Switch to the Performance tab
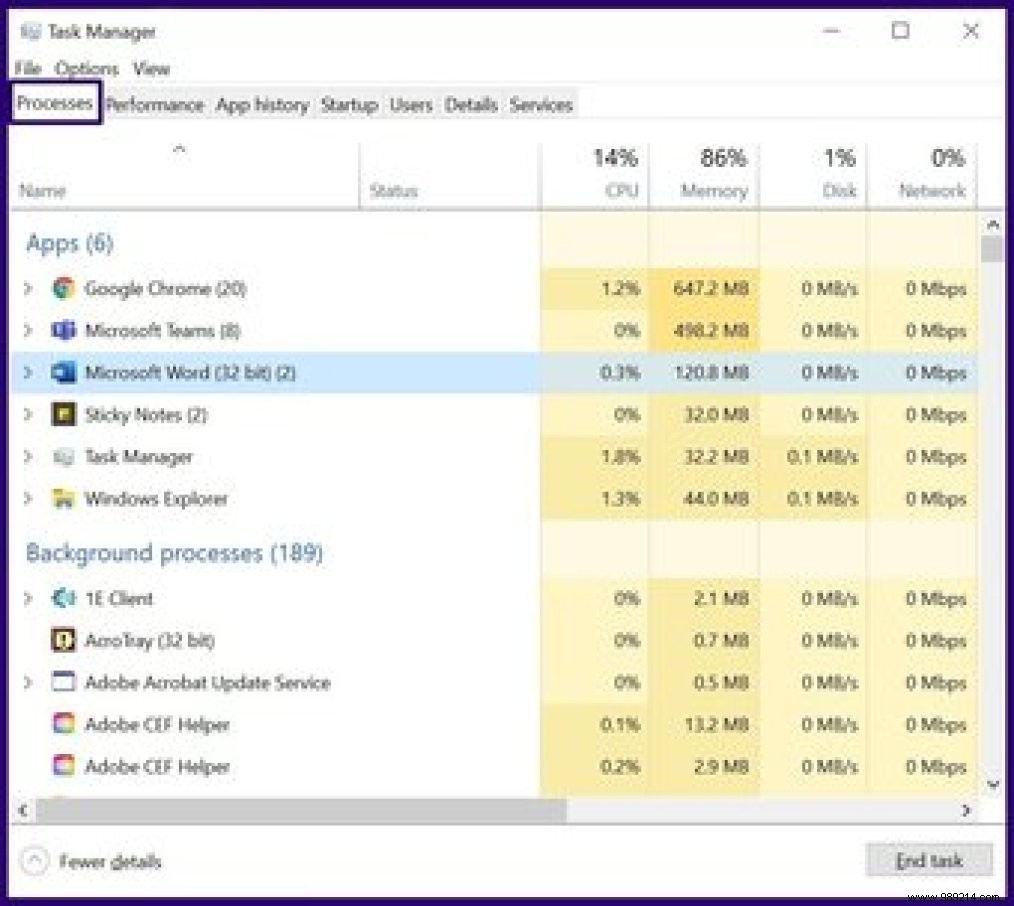This screenshot has height=906, width=1014. click(x=153, y=104)
